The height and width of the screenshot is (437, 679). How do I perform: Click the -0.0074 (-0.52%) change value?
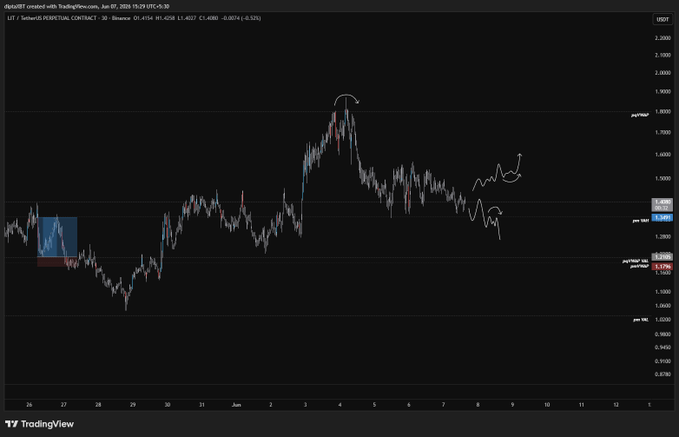(241, 18)
